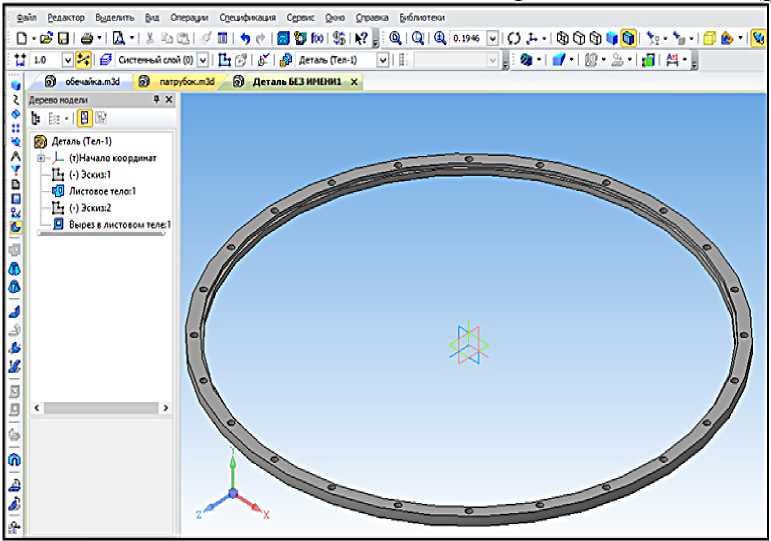Select Листовое тело:1 in the tree
Viewport: 771px width, 541px height.
click(102, 191)
